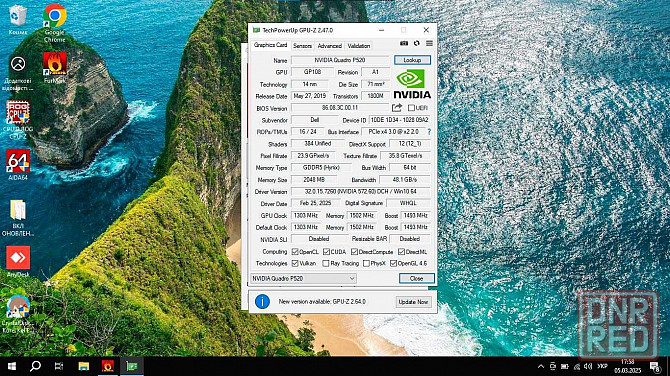Toggle the OpenCL checkbox
The image size is (670, 376).
[294, 252]
